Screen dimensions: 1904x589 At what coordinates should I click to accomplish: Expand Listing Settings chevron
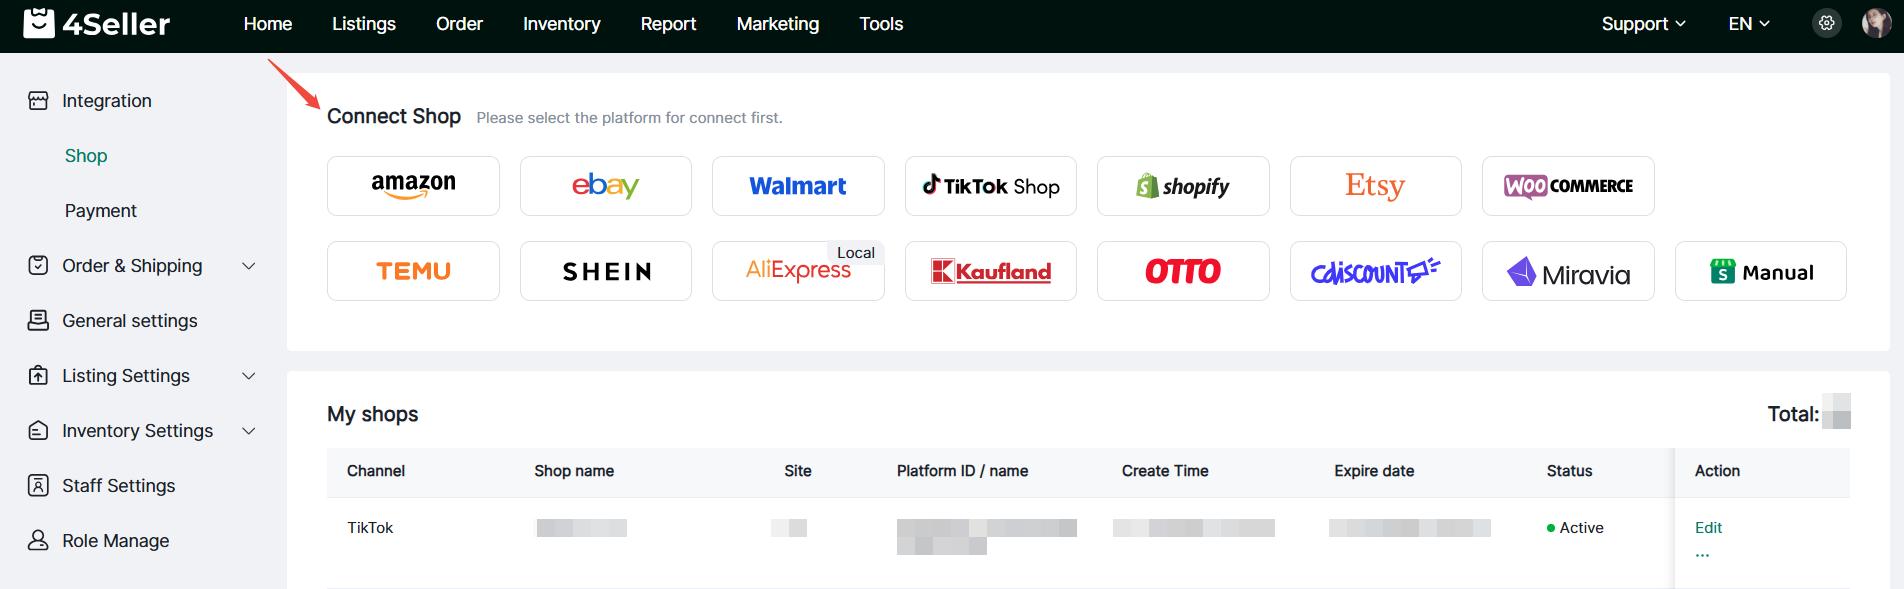pyautogui.click(x=249, y=376)
